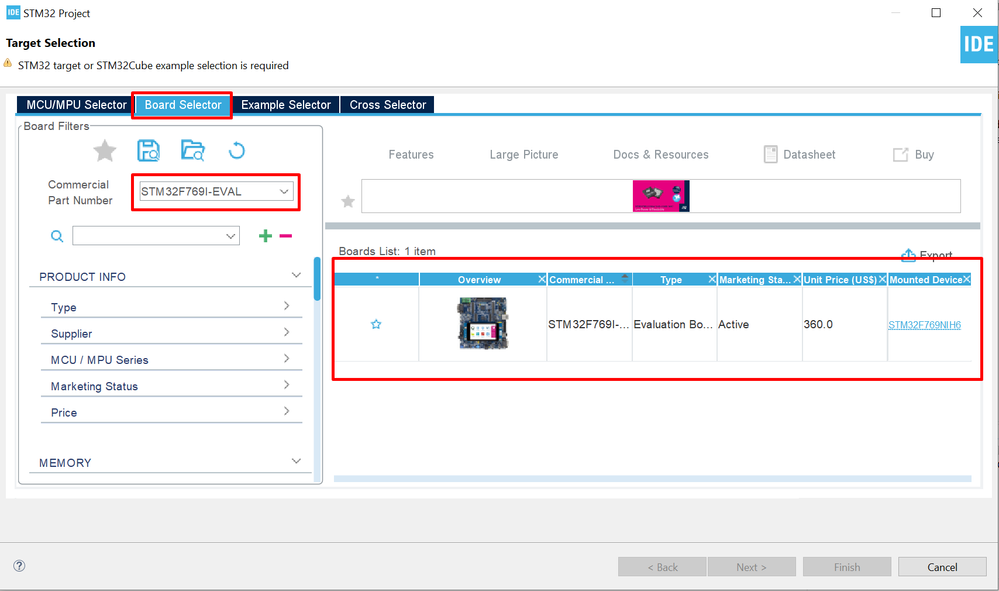Select the STM32F769I commercial part cell
The height and width of the screenshot is (591, 999).
[x=589, y=324]
